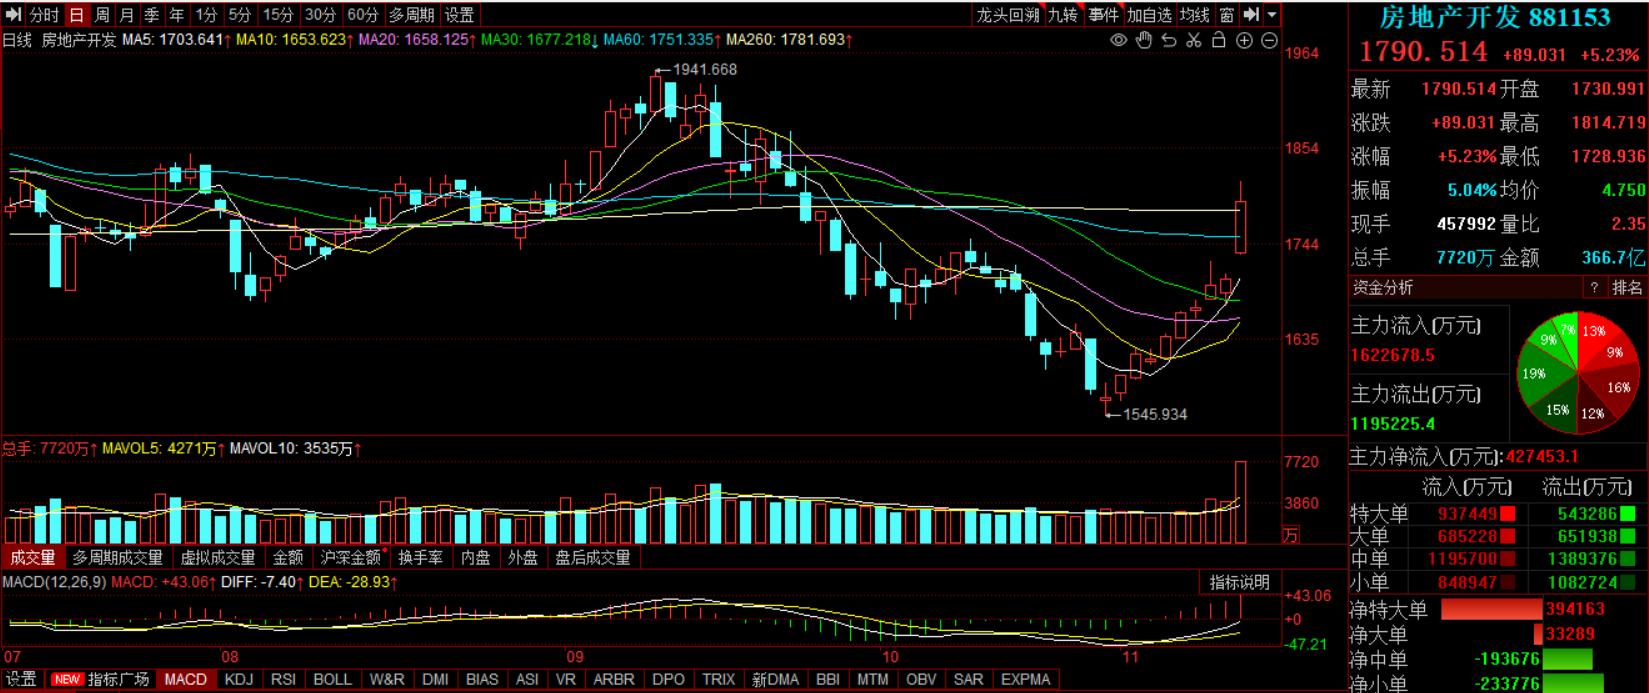Switch to 5分 five-minute chart
1649x693 pixels.
click(x=239, y=15)
